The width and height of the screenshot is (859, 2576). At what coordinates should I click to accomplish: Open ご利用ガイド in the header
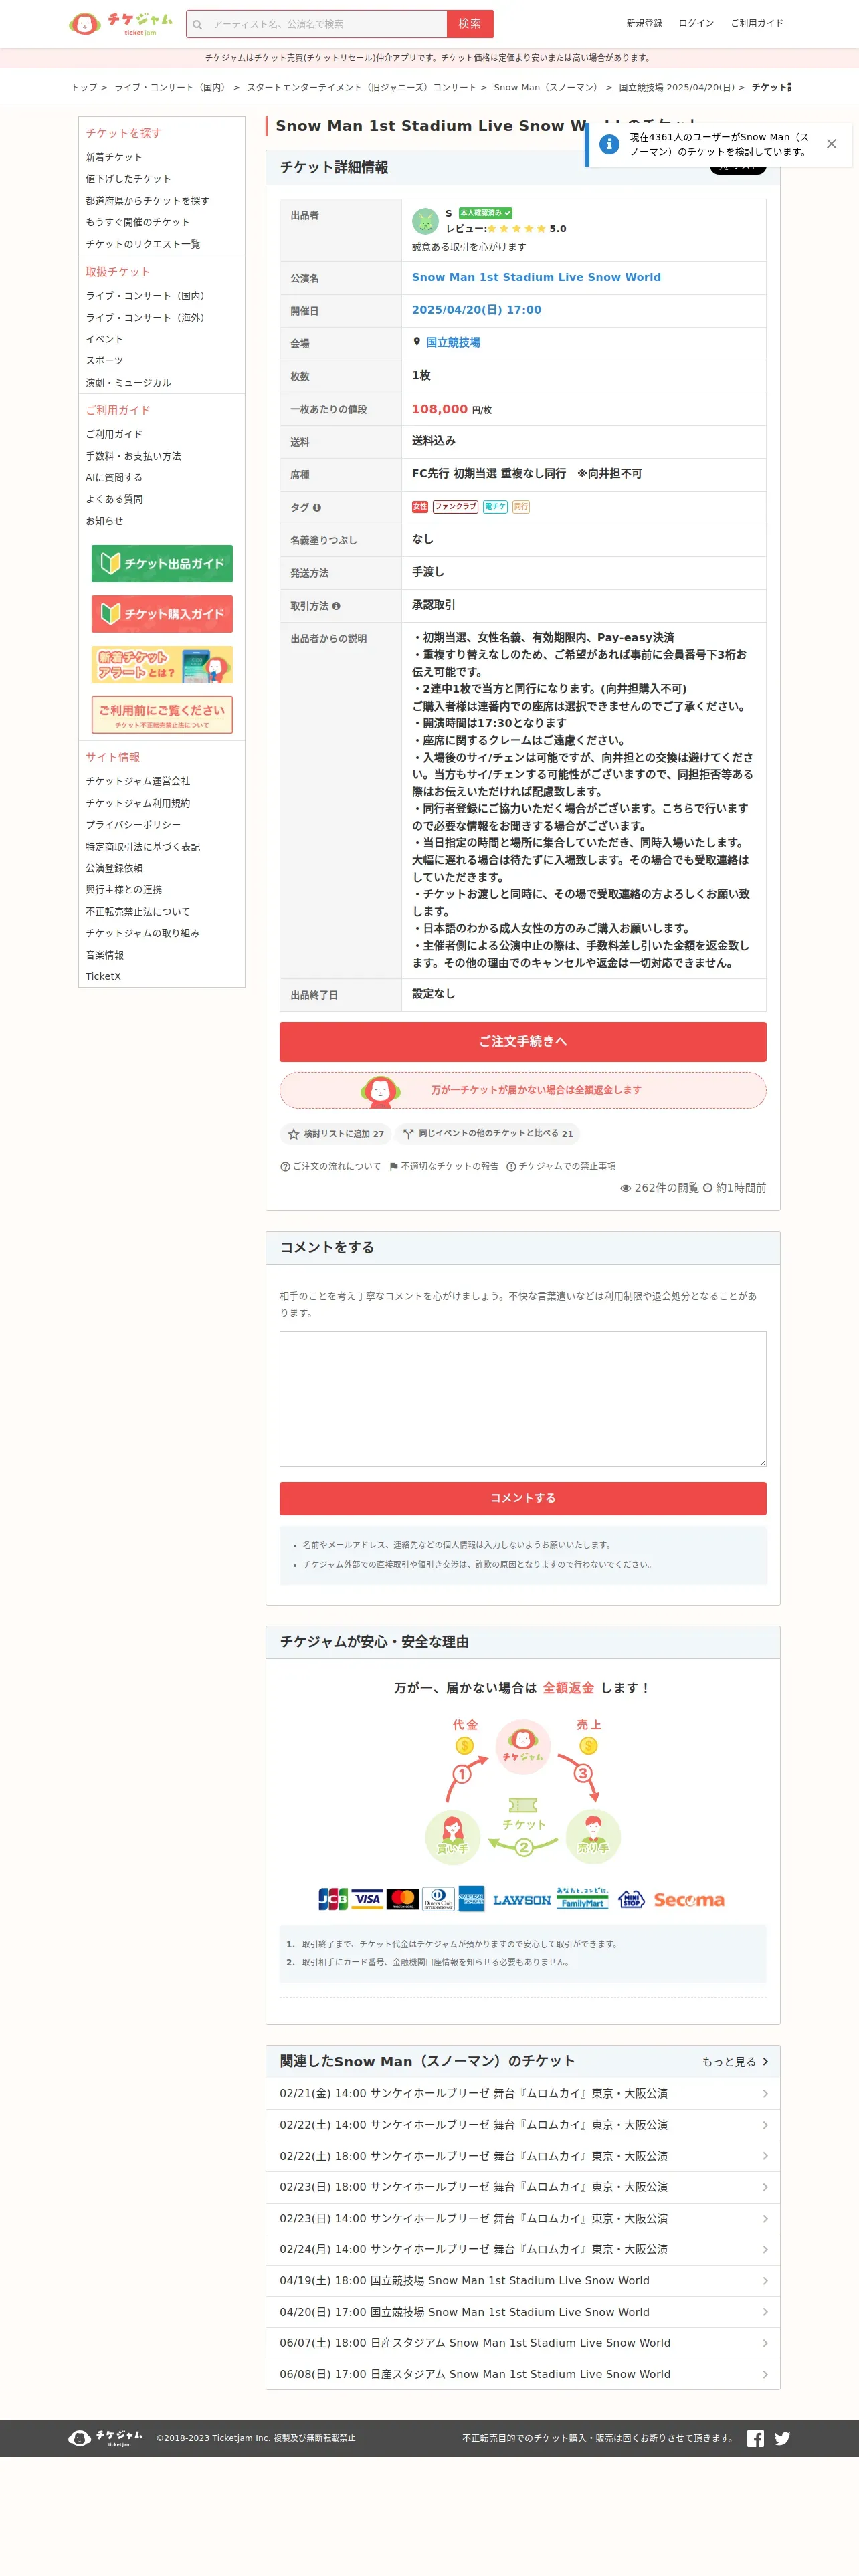[x=757, y=23]
